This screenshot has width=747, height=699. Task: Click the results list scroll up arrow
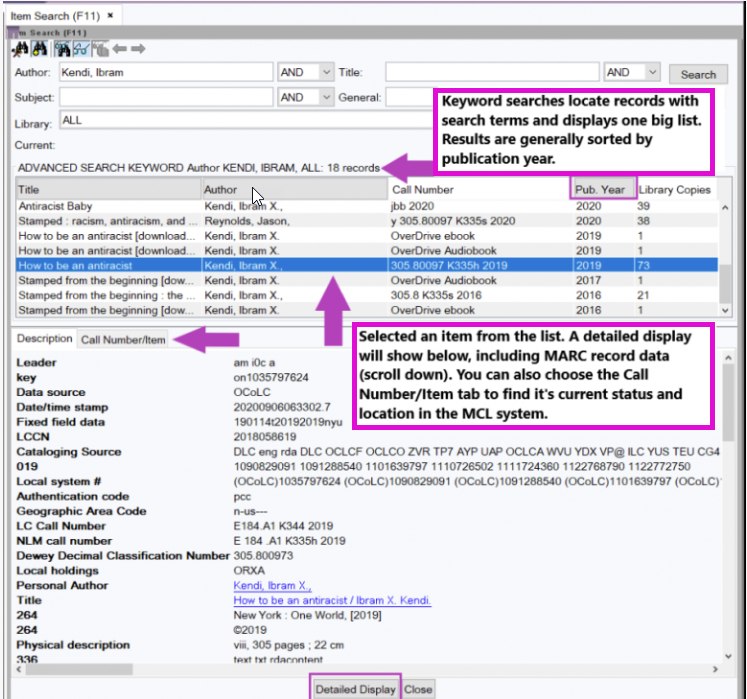point(725,207)
